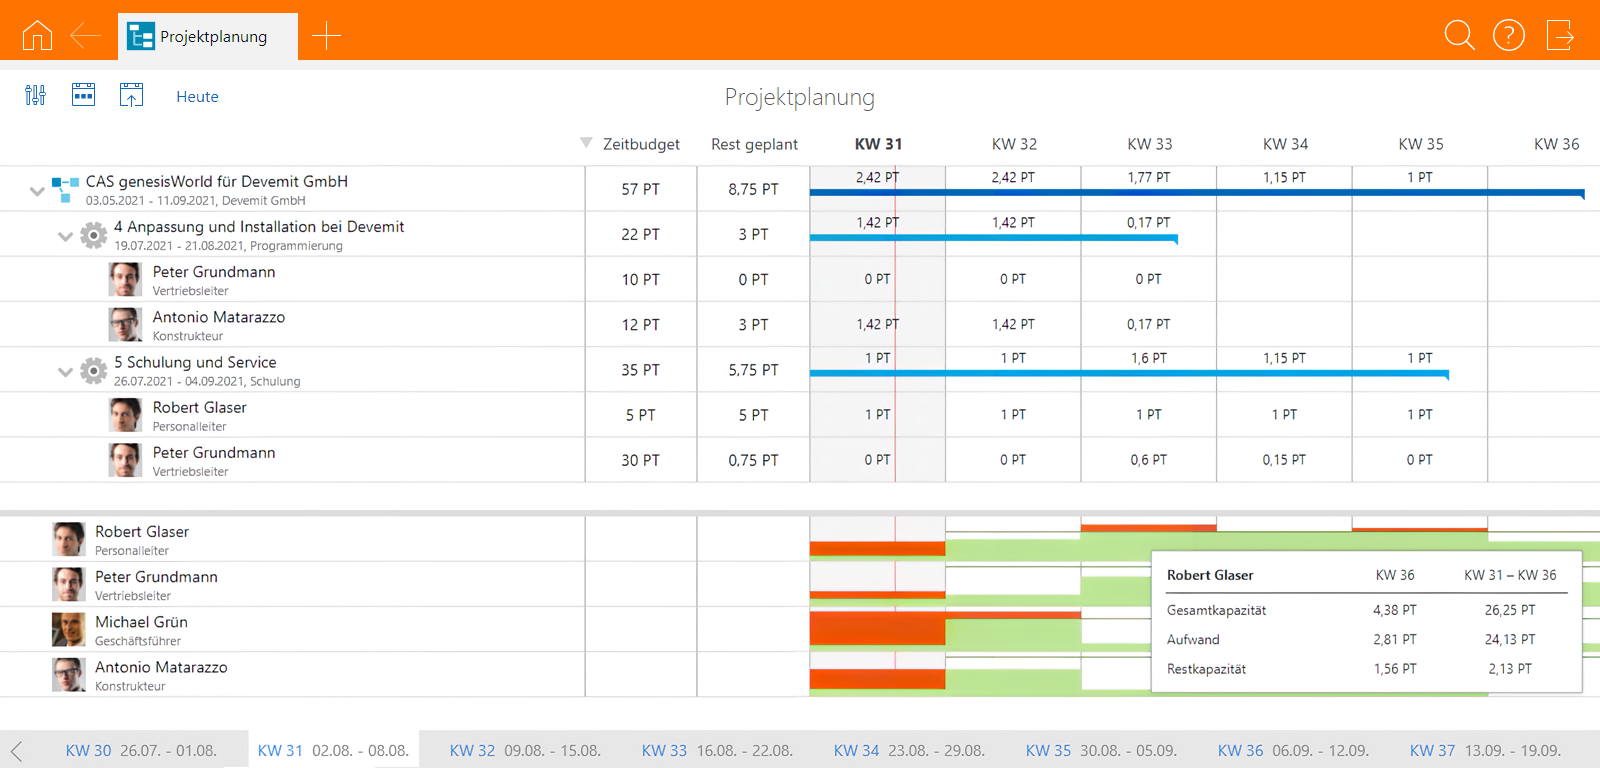Click the dark blue project timeline bar
This screenshot has height=768, width=1600.
[1197, 192]
